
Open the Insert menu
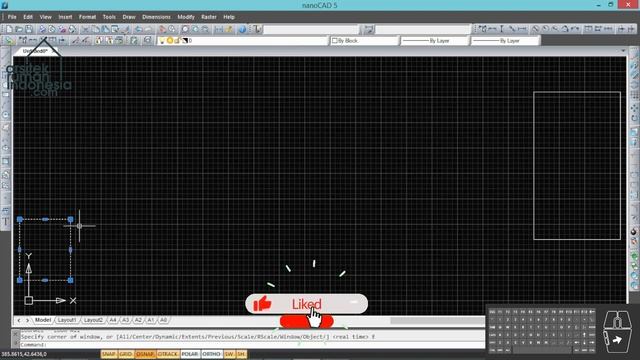pyautogui.click(x=65, y=17)
